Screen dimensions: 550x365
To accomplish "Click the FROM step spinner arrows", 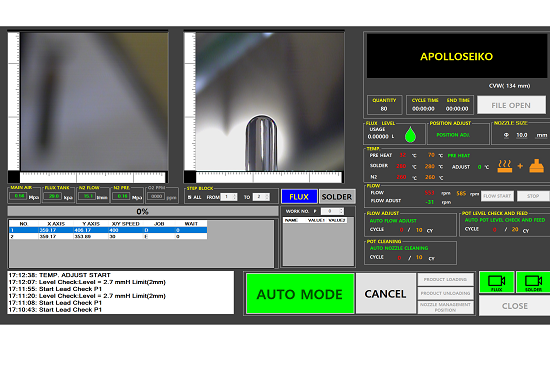I will 235,197.
